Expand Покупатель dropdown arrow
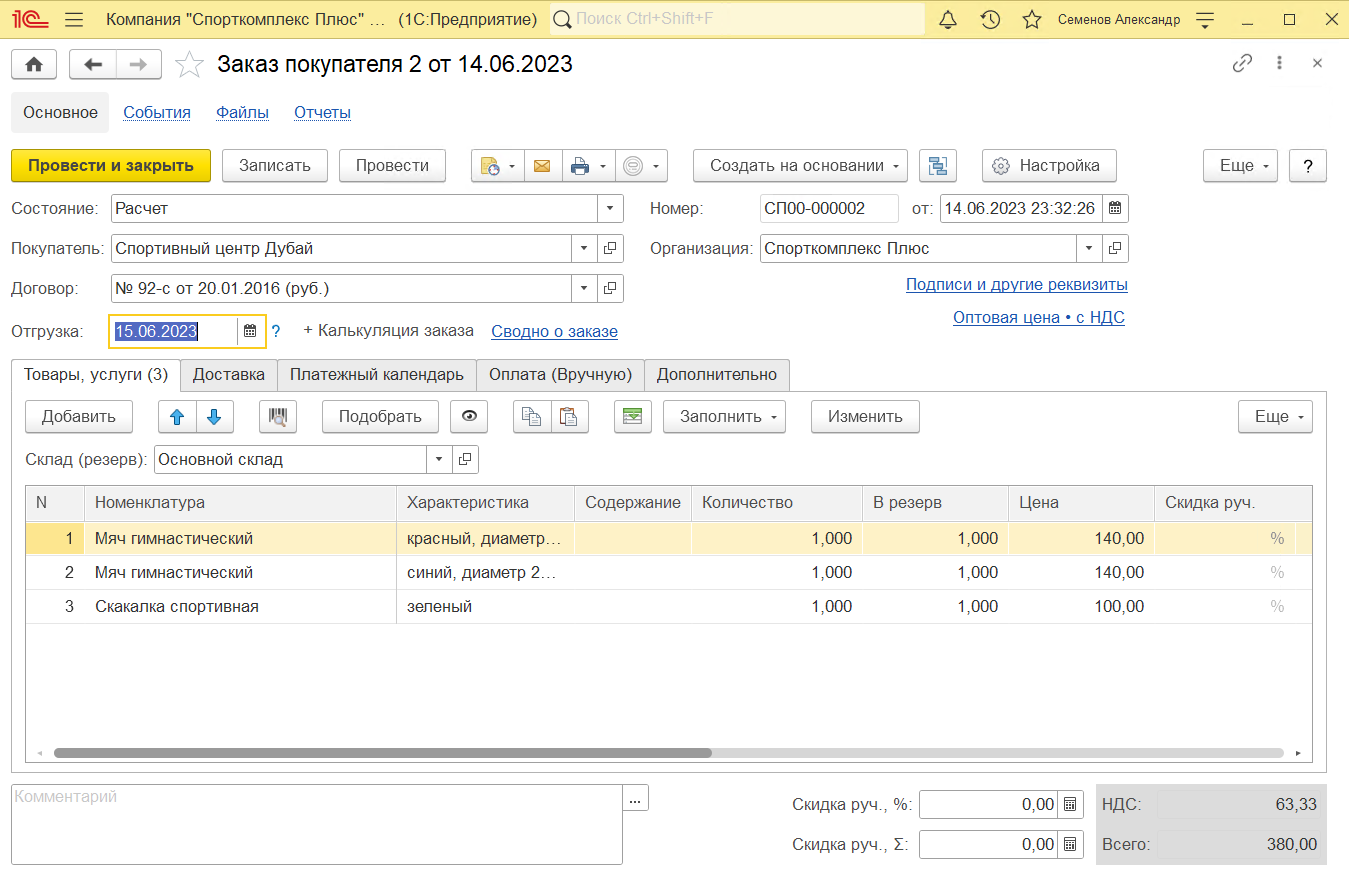 (x=585, y=249)
